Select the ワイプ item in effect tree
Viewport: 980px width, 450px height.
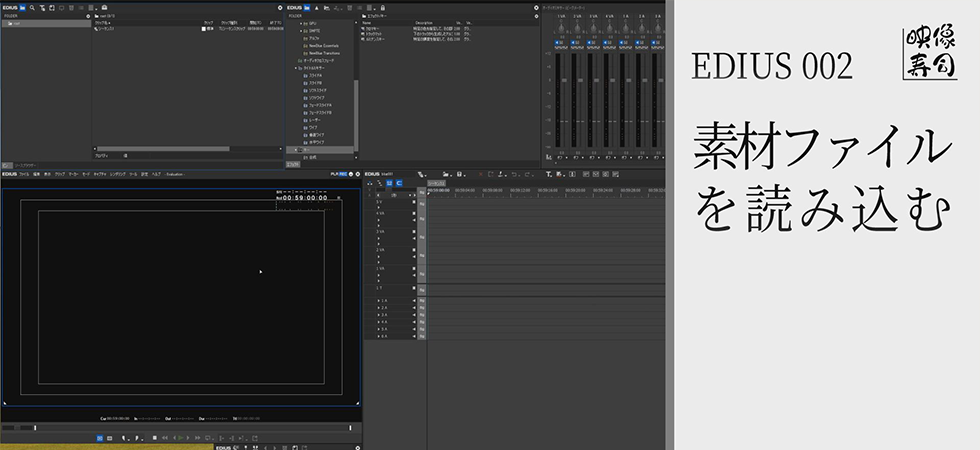point(314,128)
